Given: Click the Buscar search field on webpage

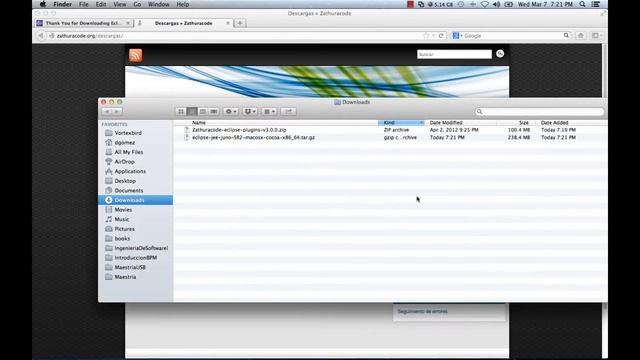Looking at the screenshot, I should click(x=454, y=54).
